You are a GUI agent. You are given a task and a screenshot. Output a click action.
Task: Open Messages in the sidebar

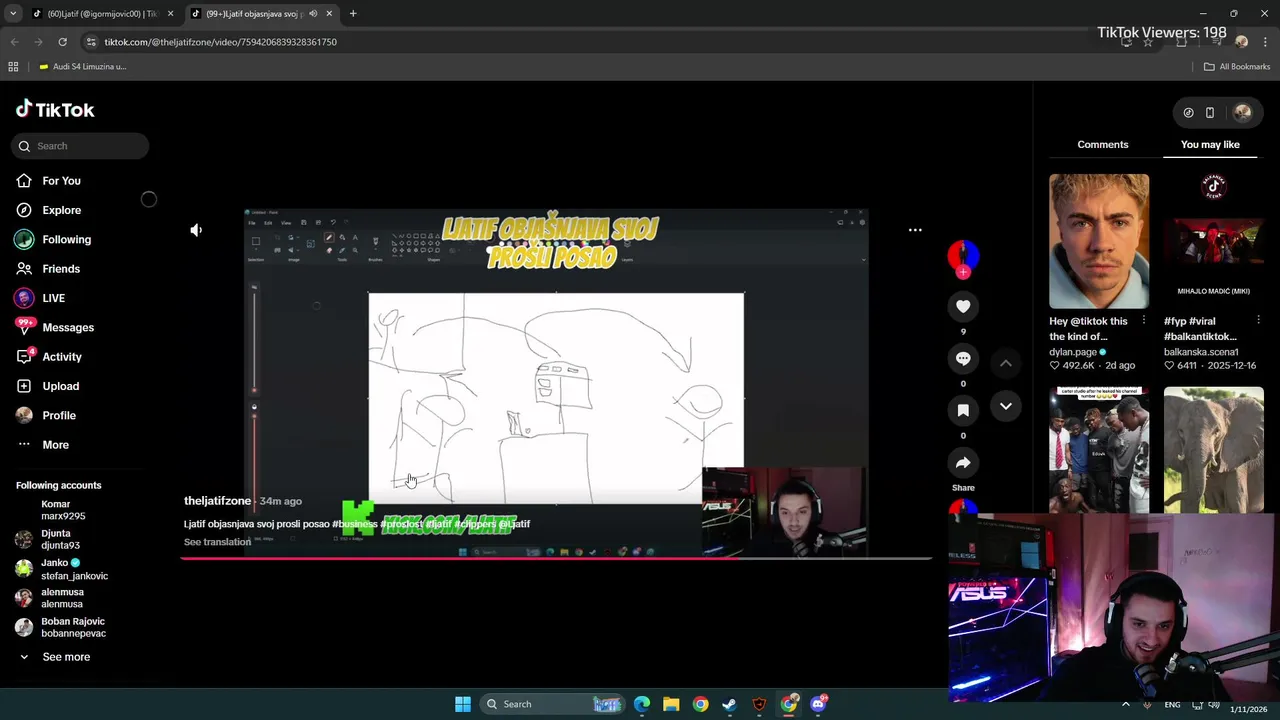67,327
